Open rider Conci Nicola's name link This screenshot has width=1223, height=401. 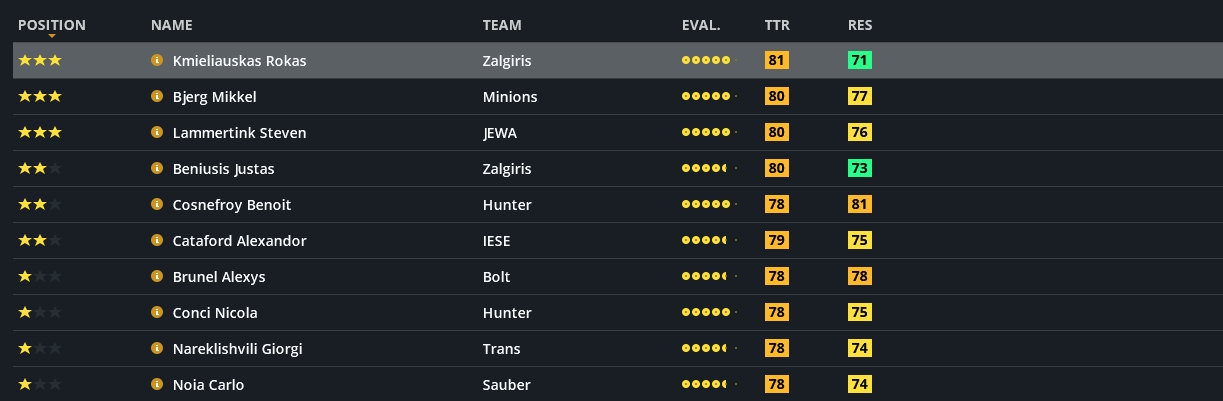point(215,313)
